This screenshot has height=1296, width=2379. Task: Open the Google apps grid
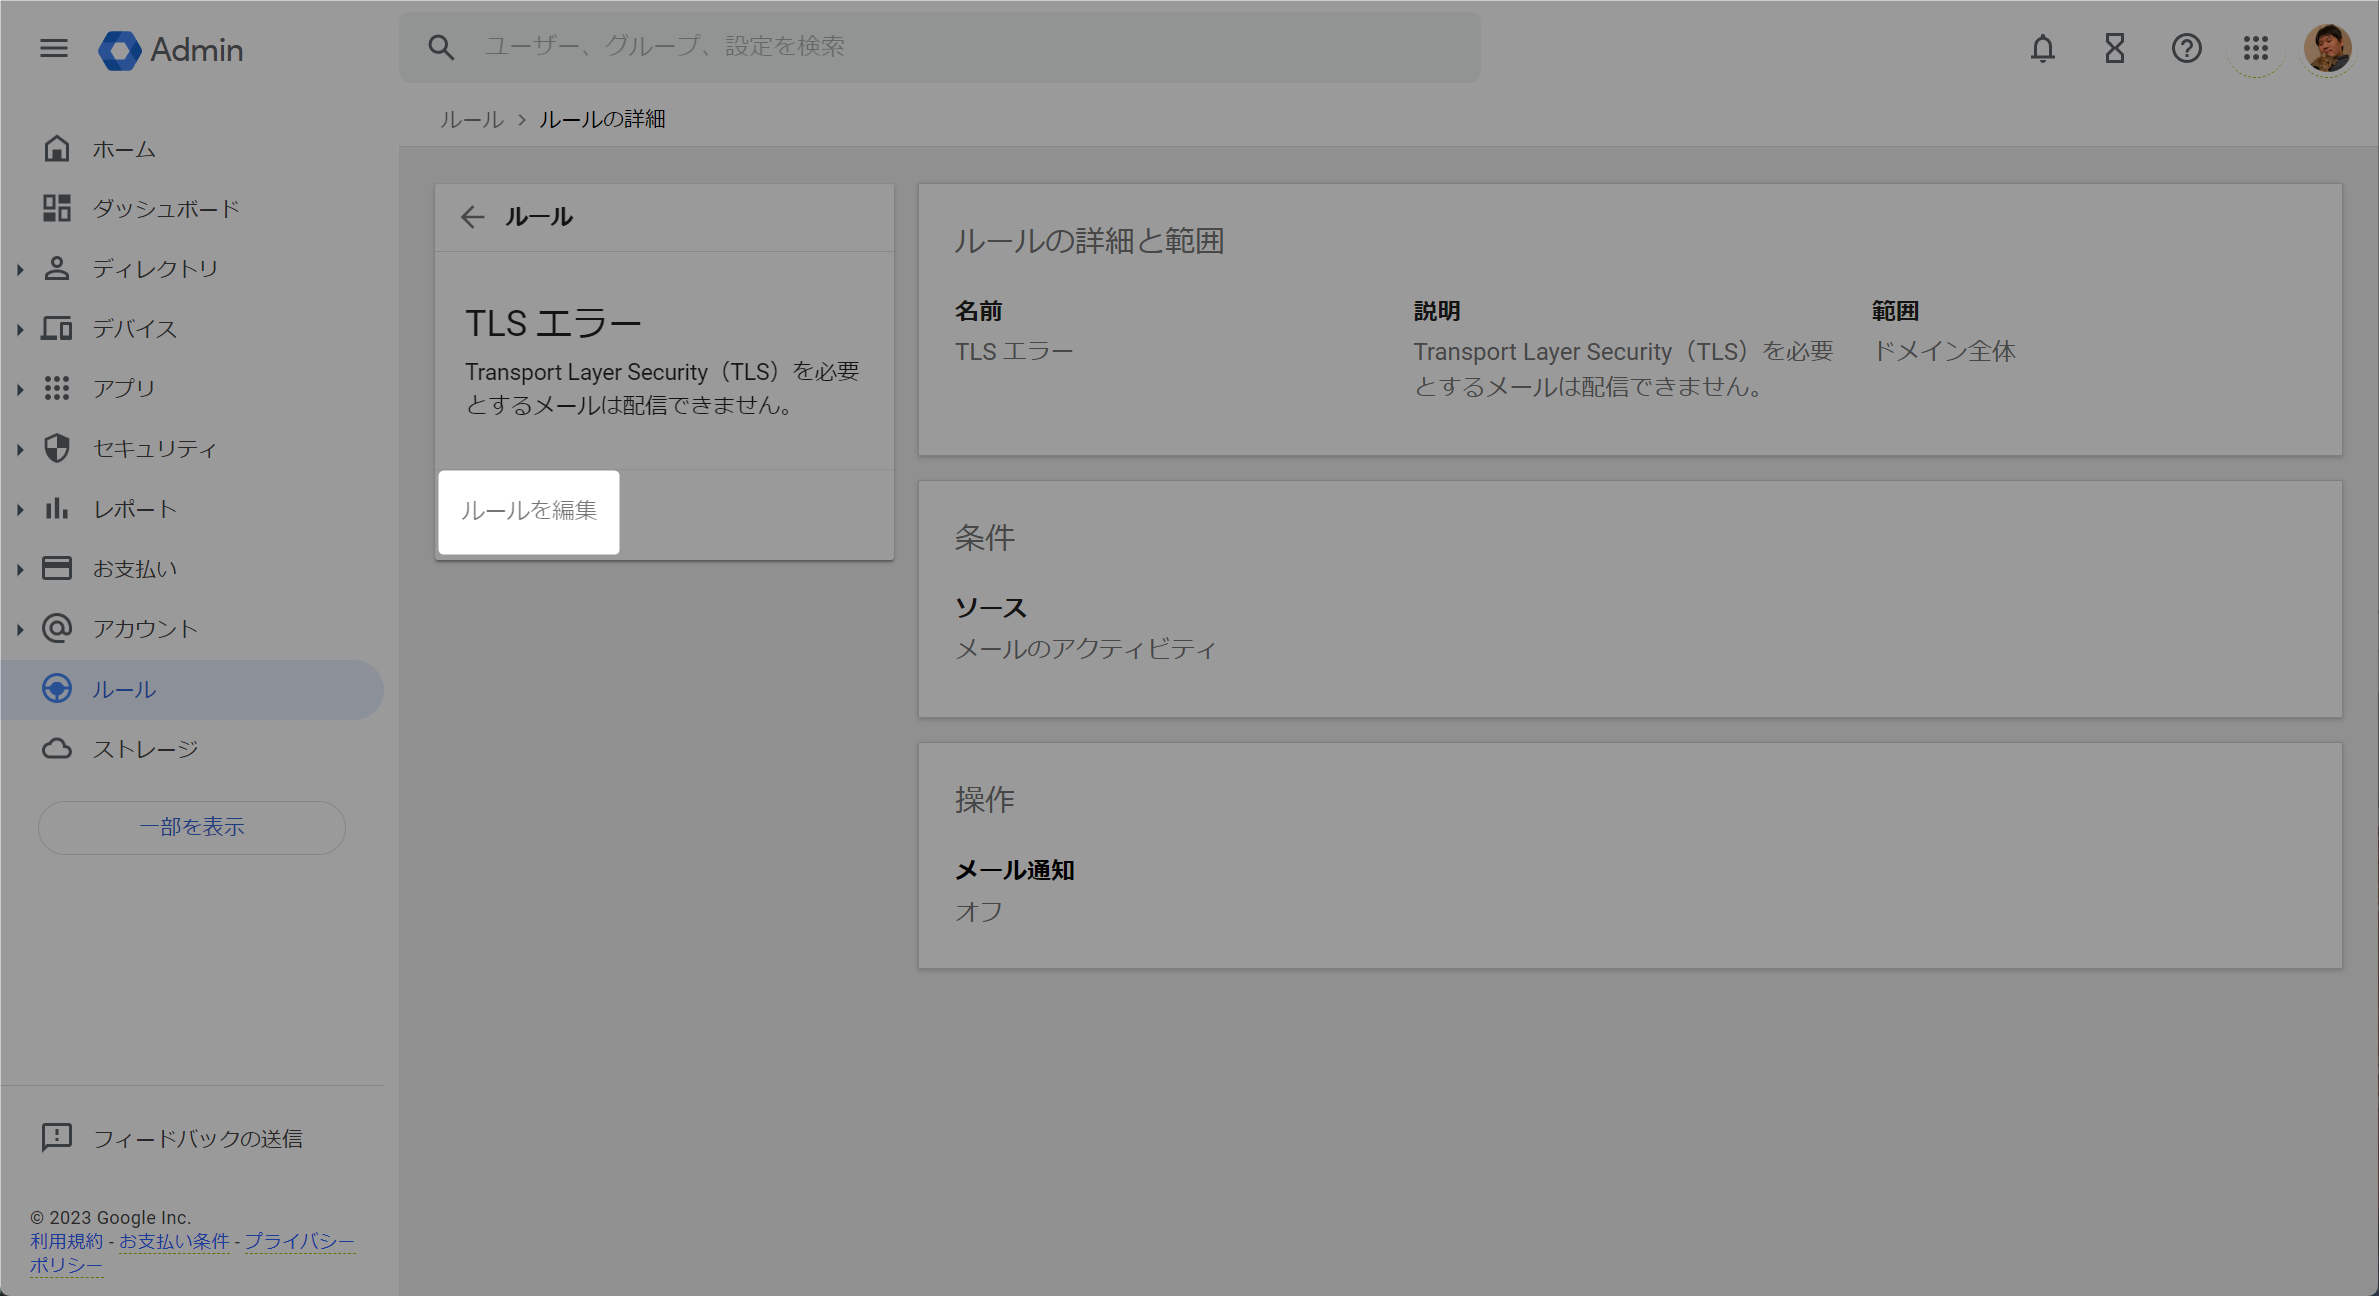[2256, 48]
